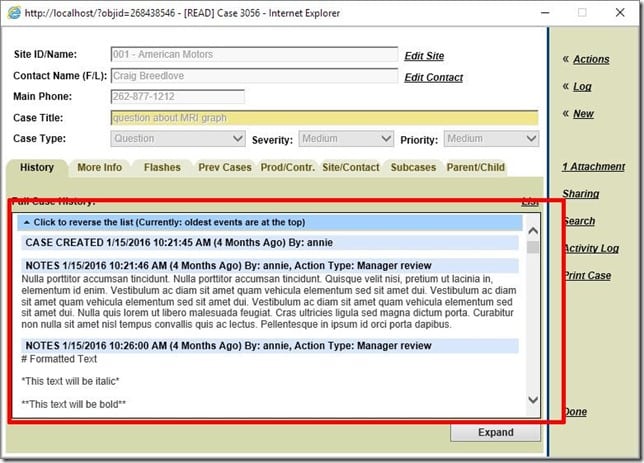Screen dimensions: 644x463
Task: Switch to the Flashes tab
Action: pyautogui.click(x=162, y=168)
